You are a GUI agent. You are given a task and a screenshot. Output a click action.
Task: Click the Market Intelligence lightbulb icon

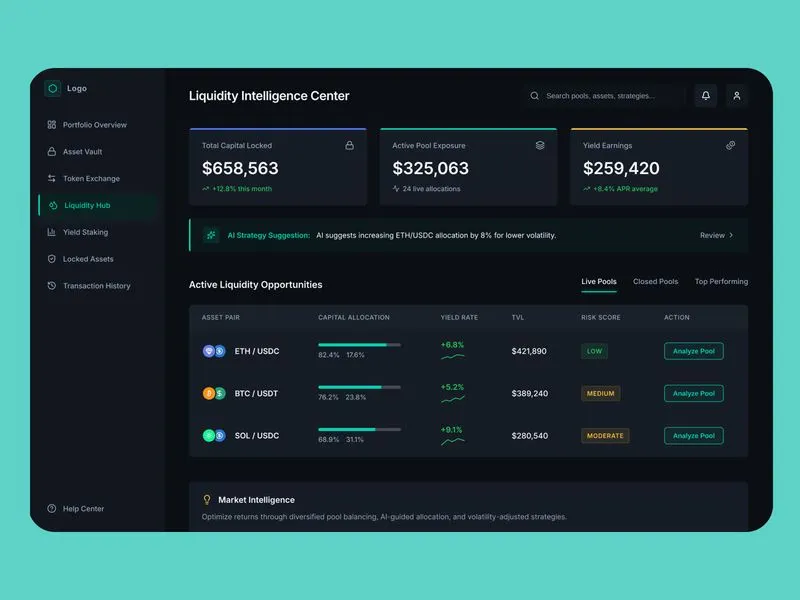(x=207, y=499)
